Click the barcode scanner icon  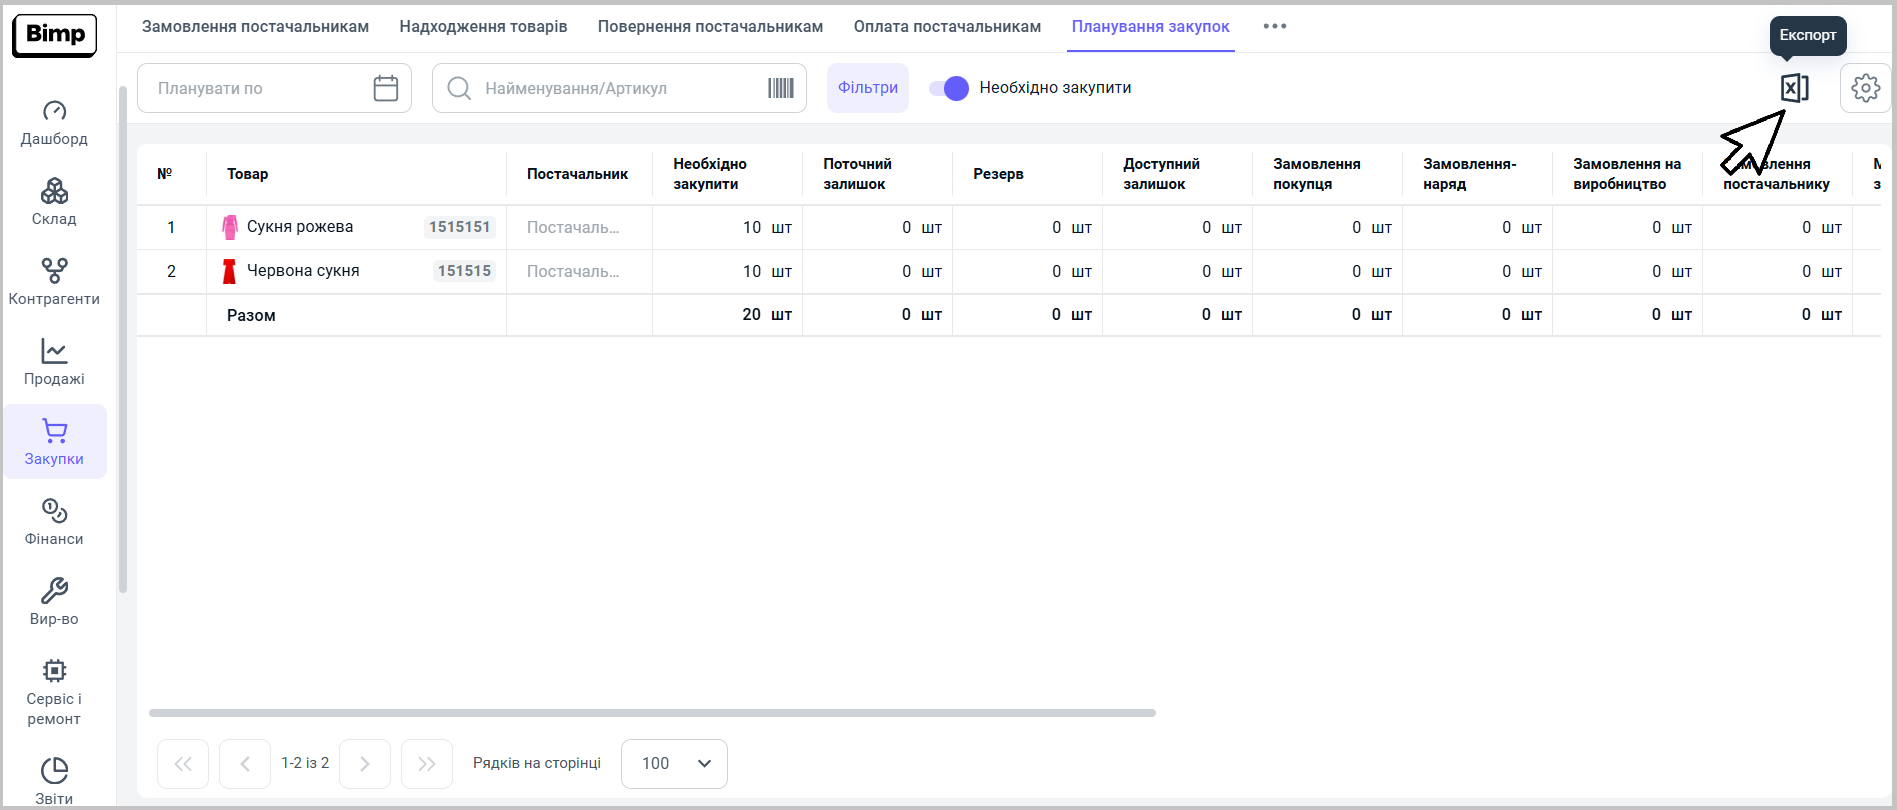click(780, 88)
